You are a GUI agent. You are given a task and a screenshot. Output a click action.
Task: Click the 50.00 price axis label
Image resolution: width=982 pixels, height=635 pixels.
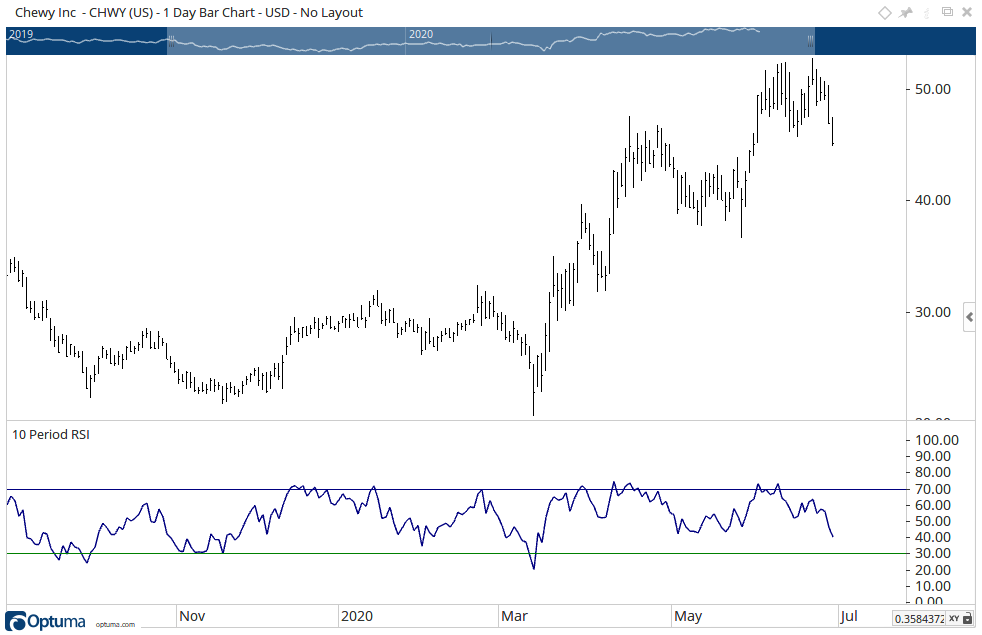tap(933, 89)
